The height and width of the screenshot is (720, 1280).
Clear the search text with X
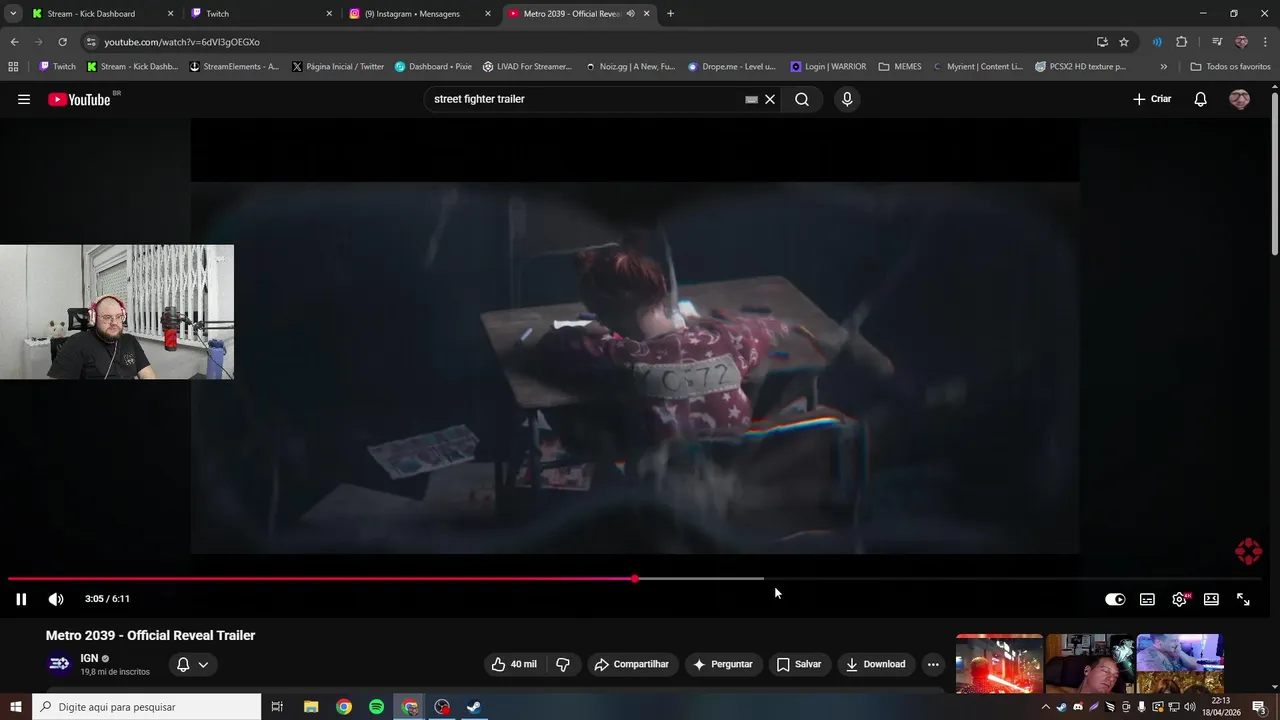770,99
